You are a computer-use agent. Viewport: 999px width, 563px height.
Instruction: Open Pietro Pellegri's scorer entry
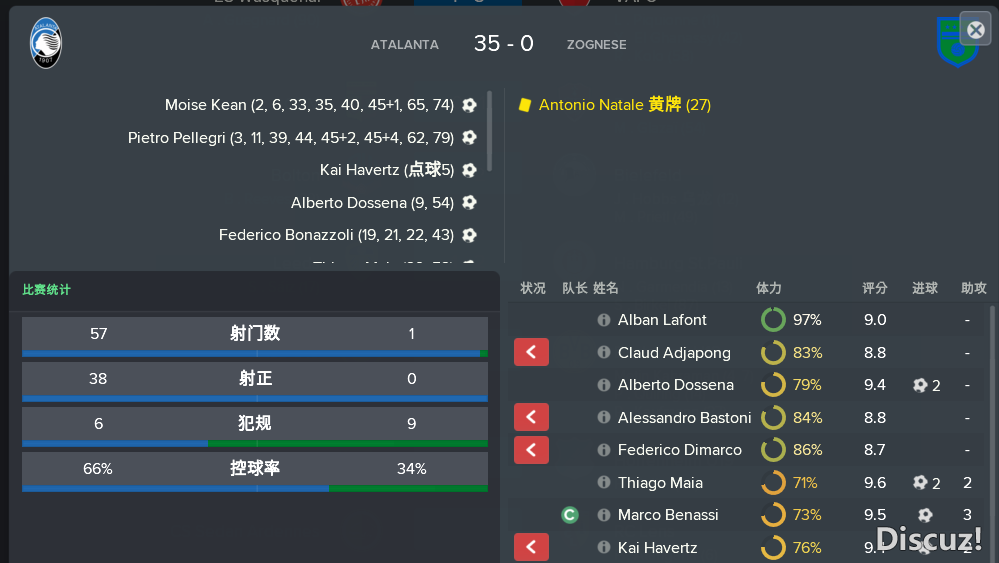click(291, 138)
